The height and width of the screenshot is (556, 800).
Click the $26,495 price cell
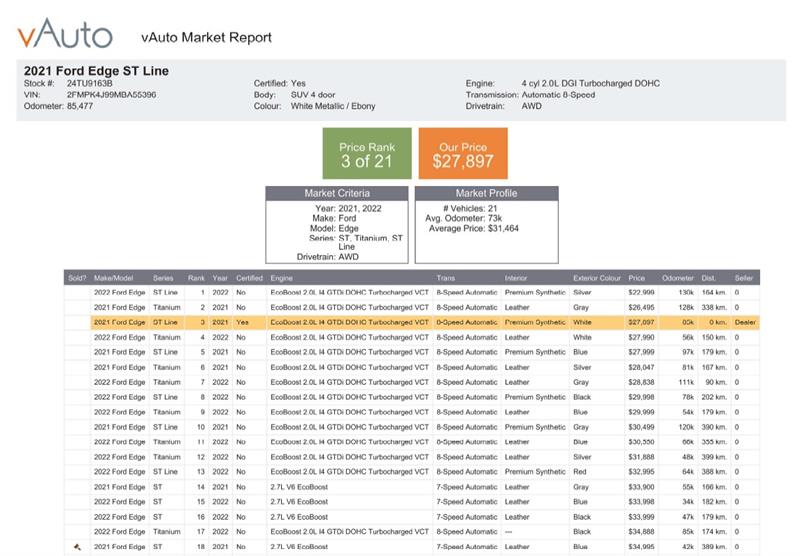(x=641, y=308)
